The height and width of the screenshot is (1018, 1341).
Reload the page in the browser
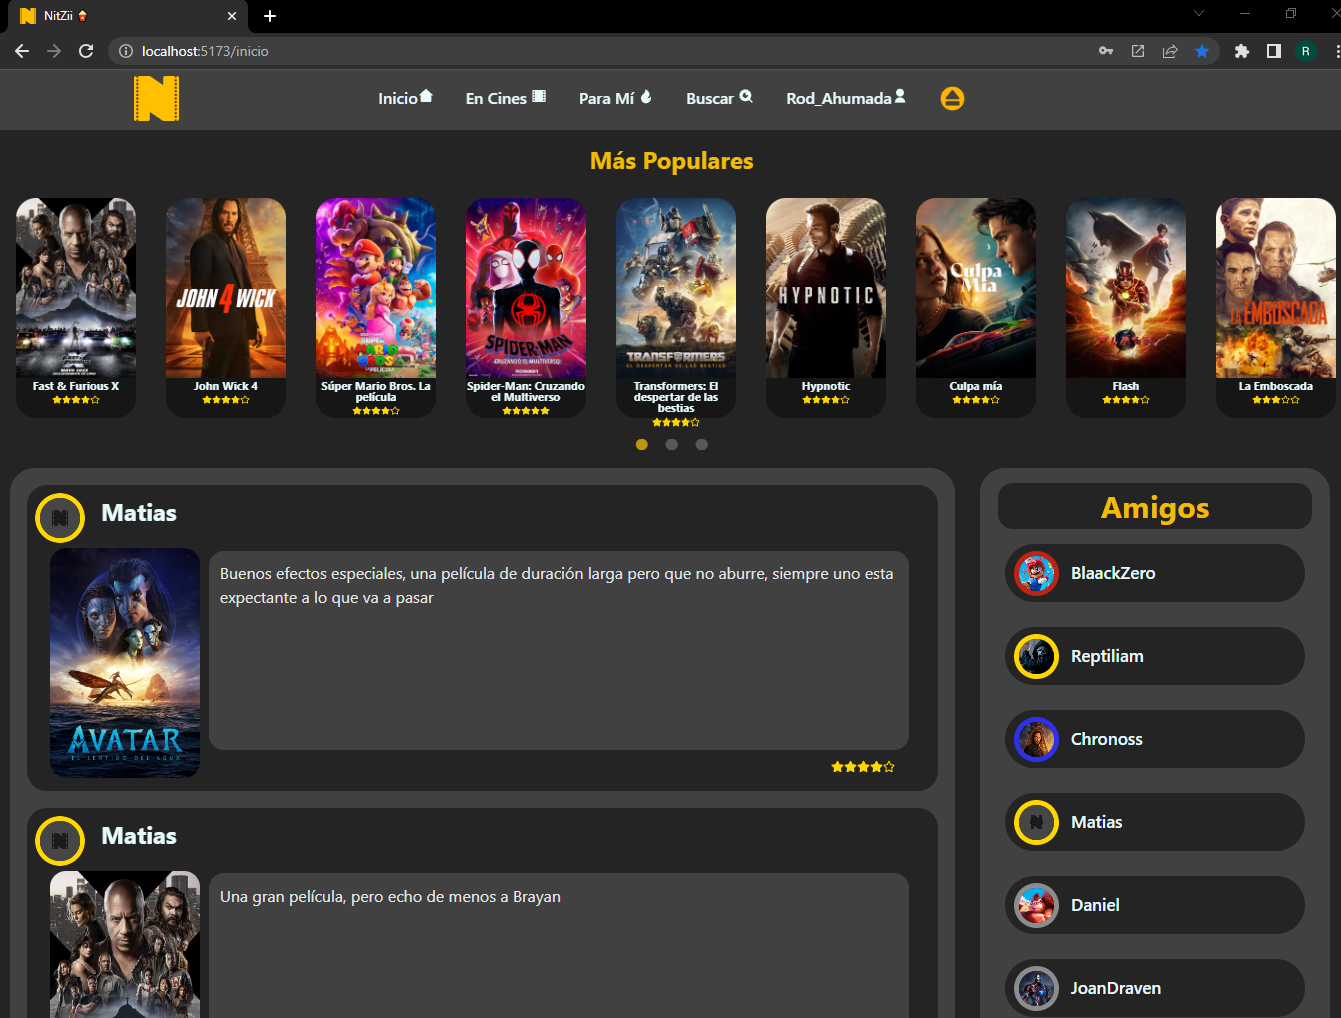click(x=86, y=51)
